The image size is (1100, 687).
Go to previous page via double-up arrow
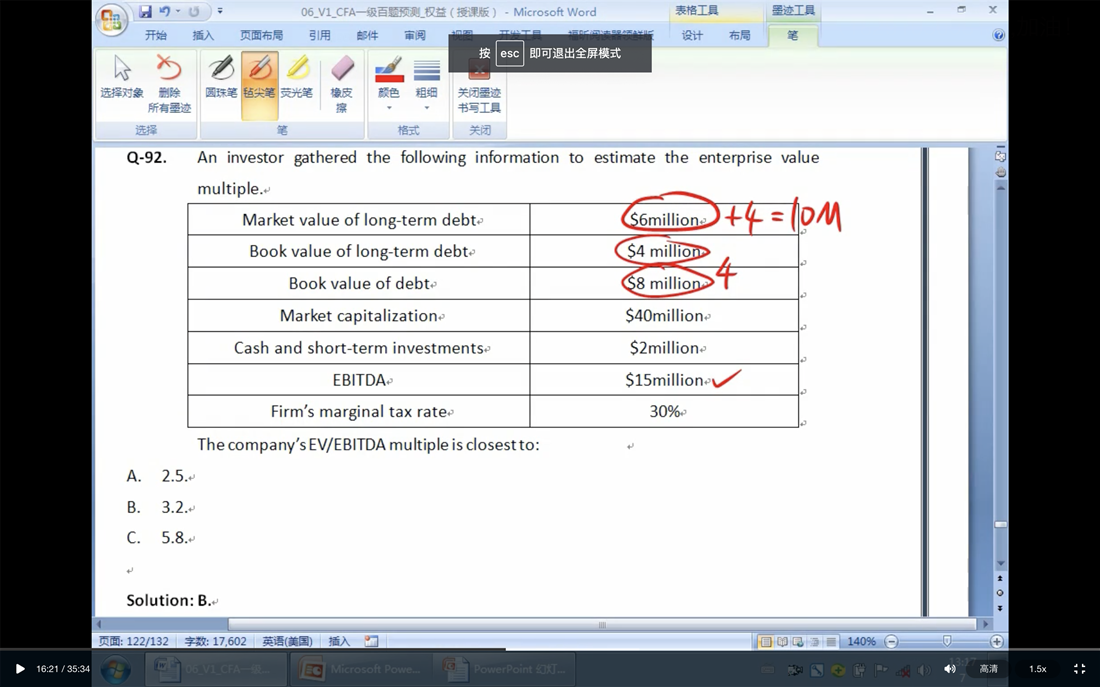point(1001,578)
